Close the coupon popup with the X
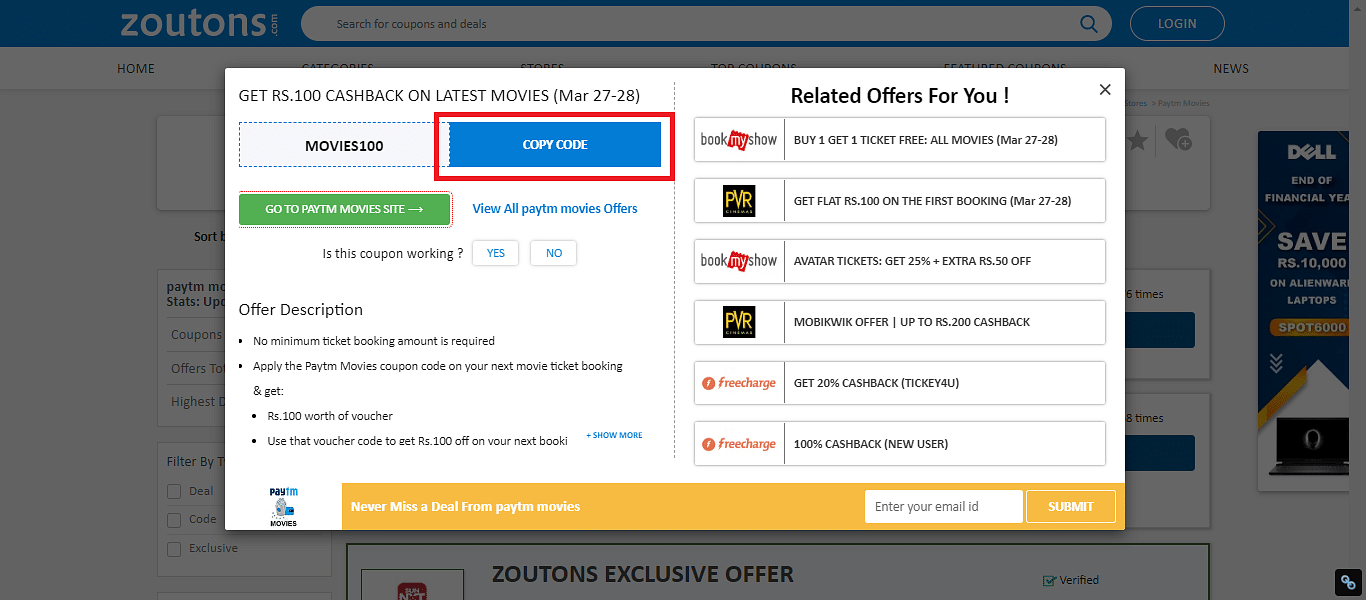The height and width of the screenshot is (600, 1366). tap(1105, 89)
